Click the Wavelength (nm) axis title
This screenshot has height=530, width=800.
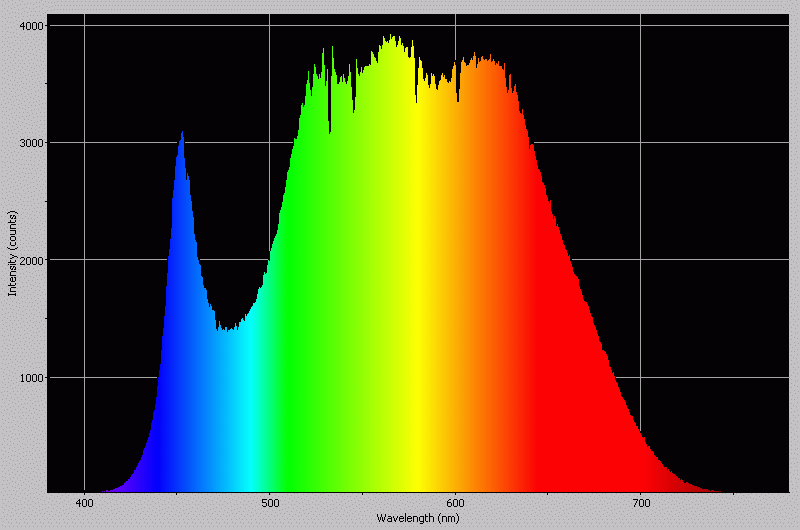418,518
